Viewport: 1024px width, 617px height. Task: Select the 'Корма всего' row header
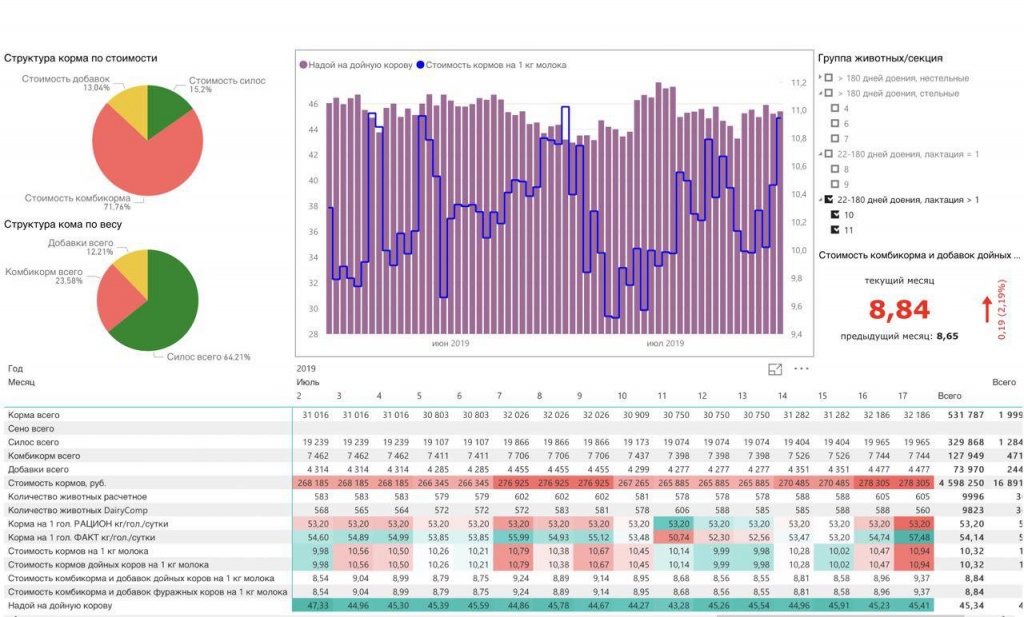[x=33, y=415]
